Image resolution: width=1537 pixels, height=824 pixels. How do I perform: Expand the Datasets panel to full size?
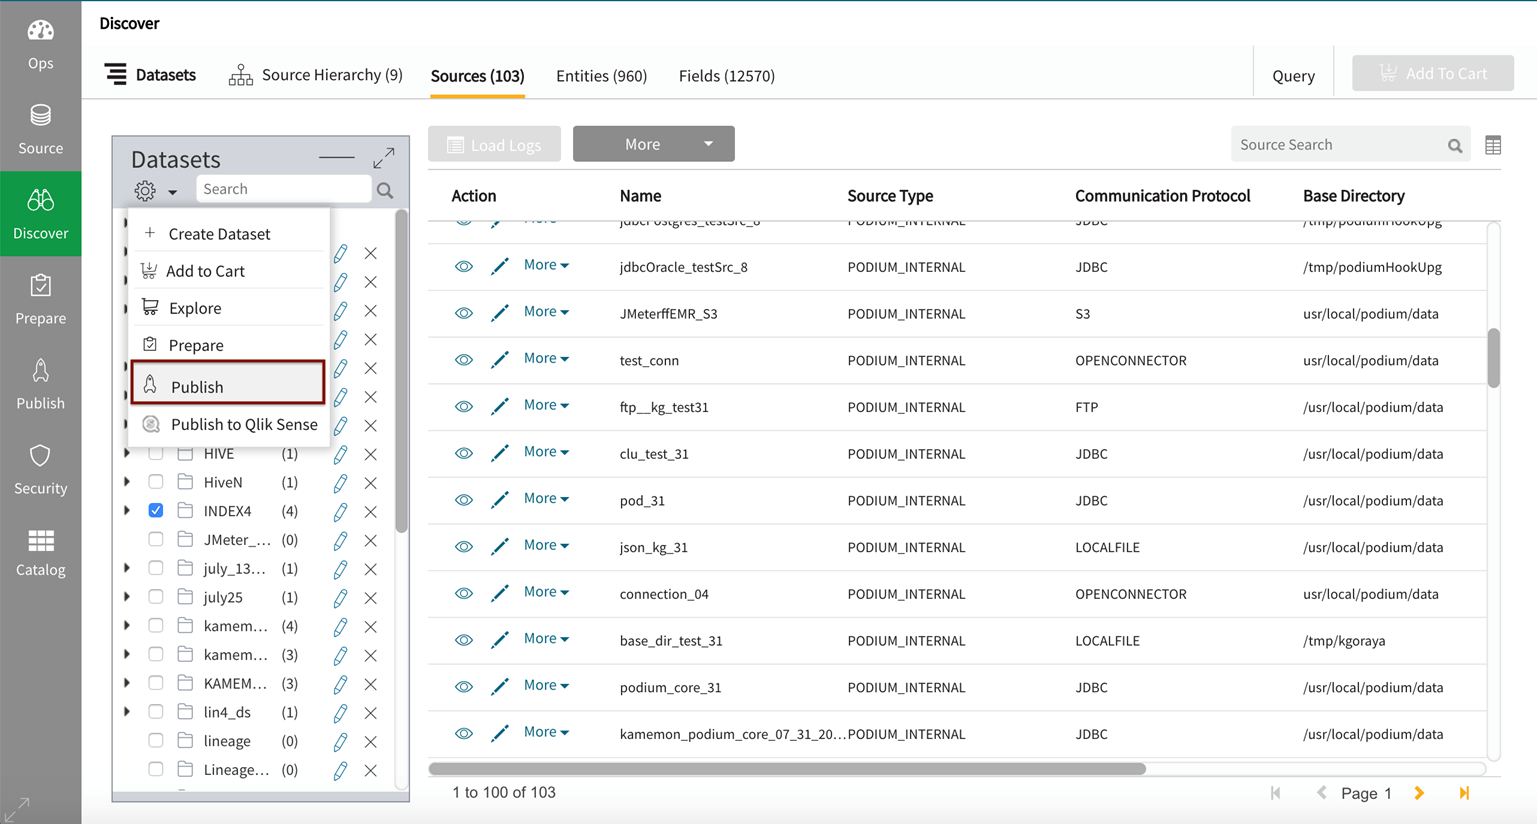tap(383, 158)
